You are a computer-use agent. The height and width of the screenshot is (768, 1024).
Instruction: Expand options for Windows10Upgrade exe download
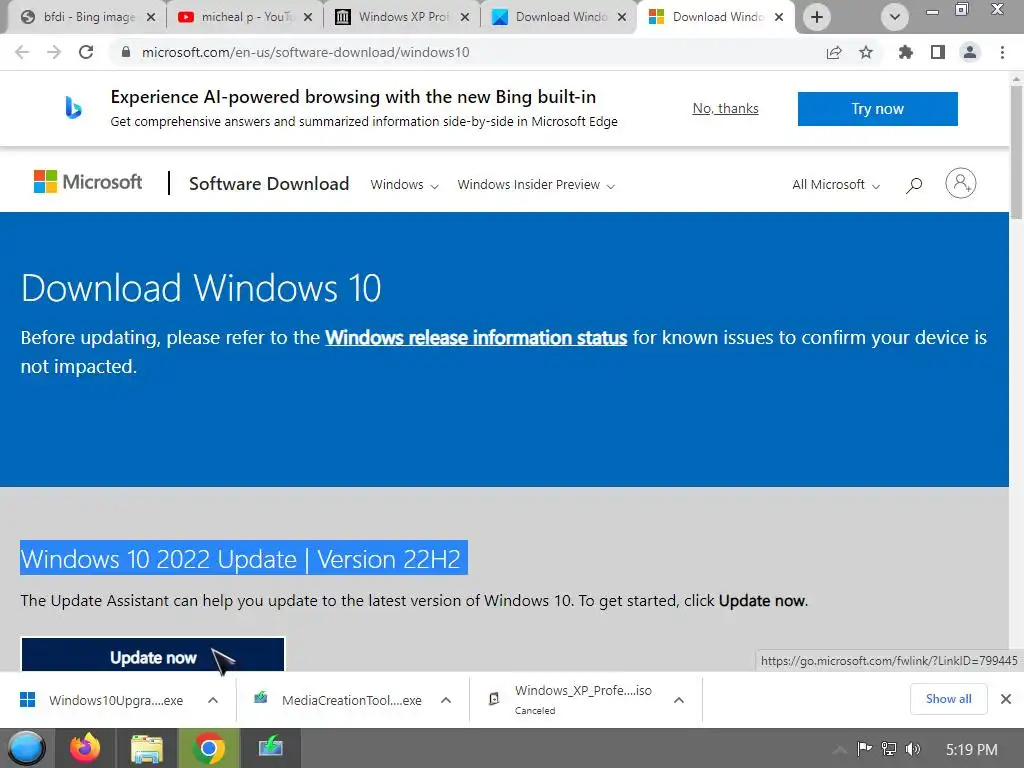pos(213,700)
